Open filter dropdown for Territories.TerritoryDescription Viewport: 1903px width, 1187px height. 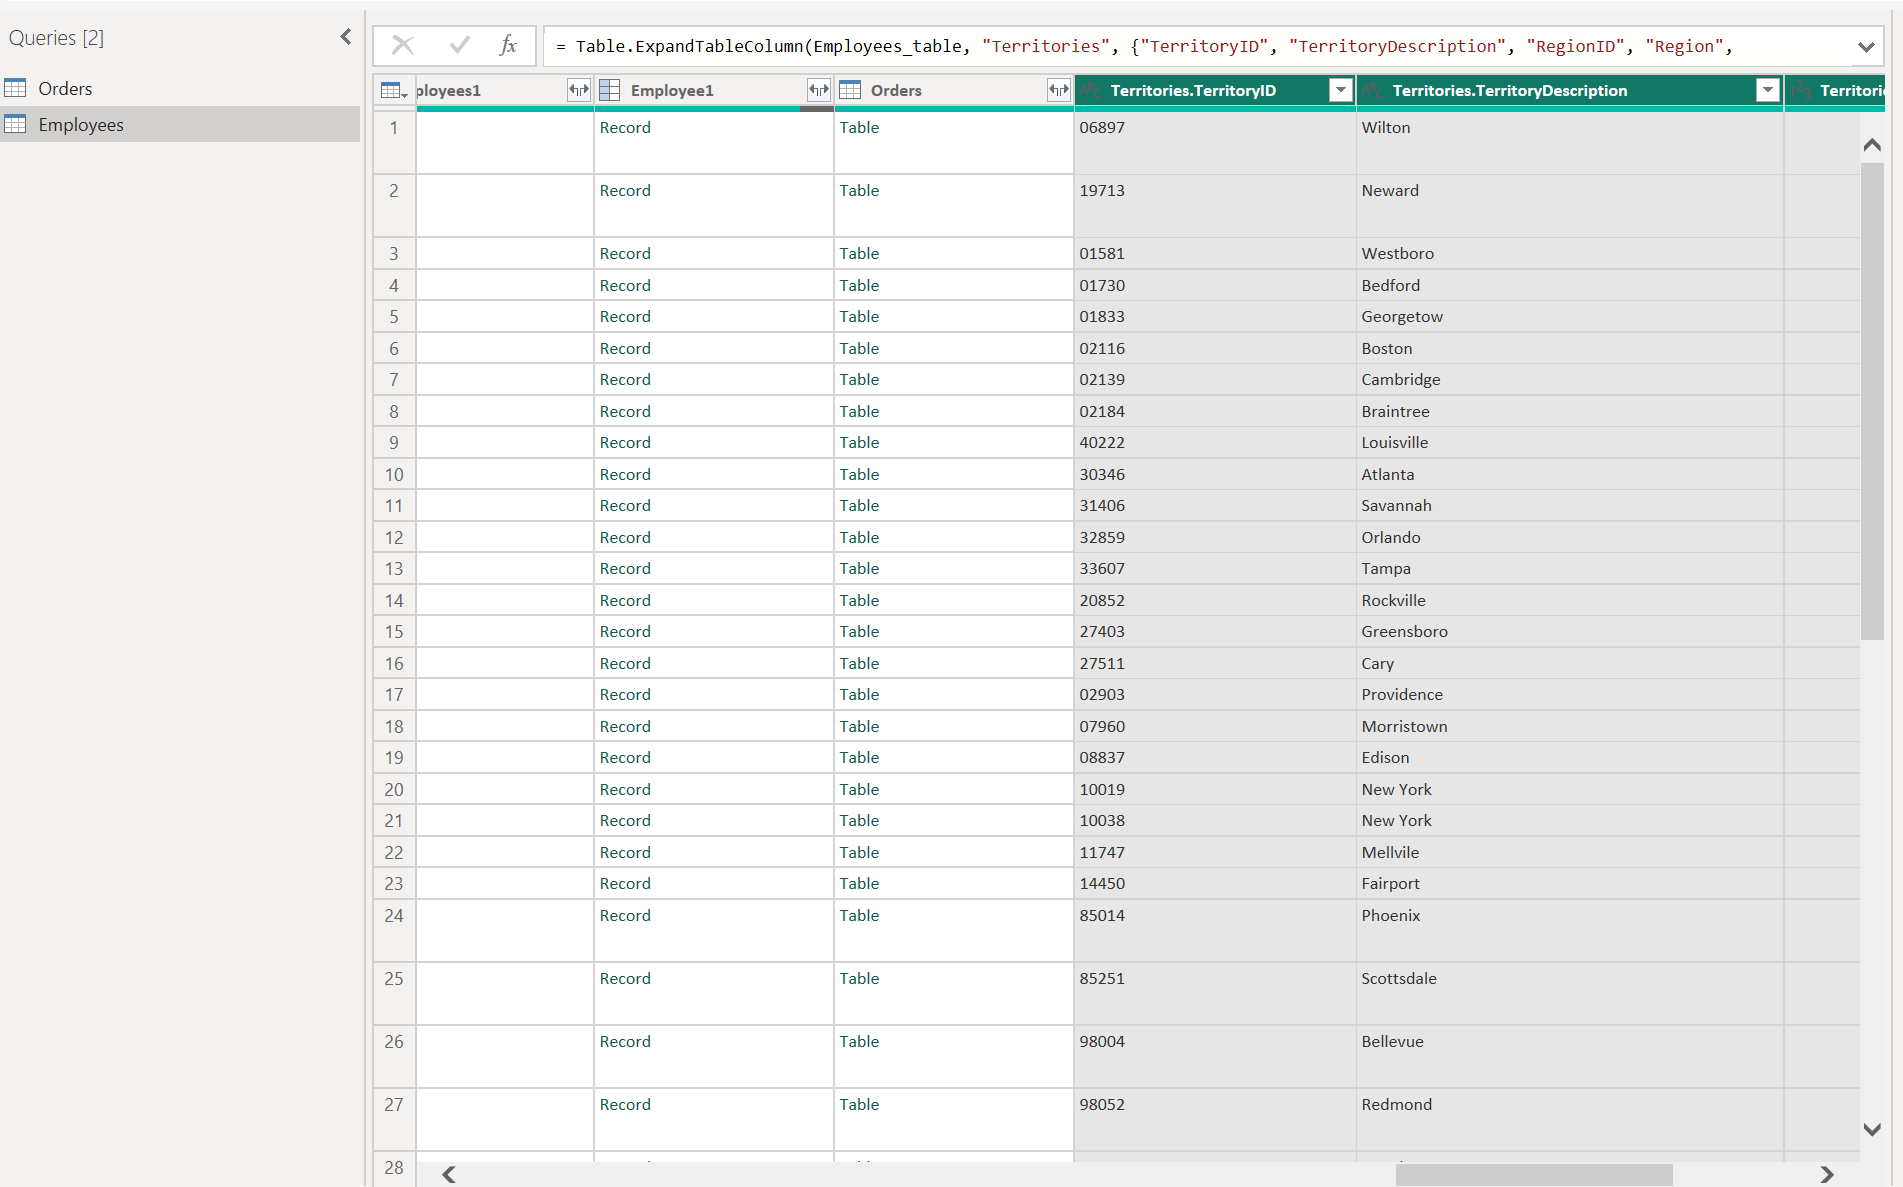pyautogui.click(x=1767, y=90)
